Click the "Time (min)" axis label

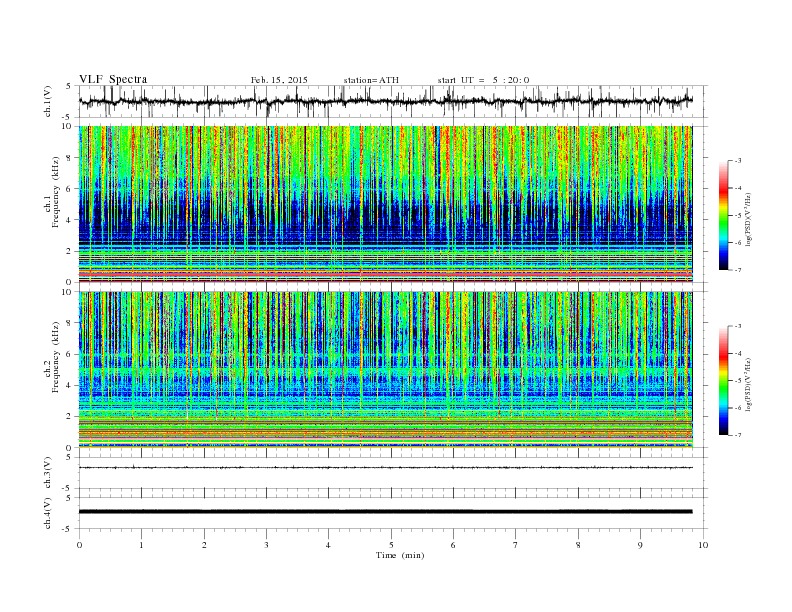click(400, 555)
